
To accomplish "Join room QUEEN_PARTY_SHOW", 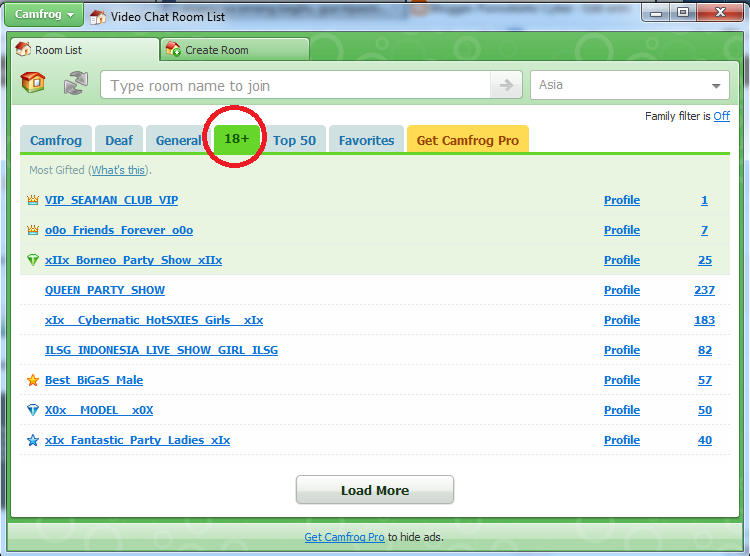I will pos(105,290).
